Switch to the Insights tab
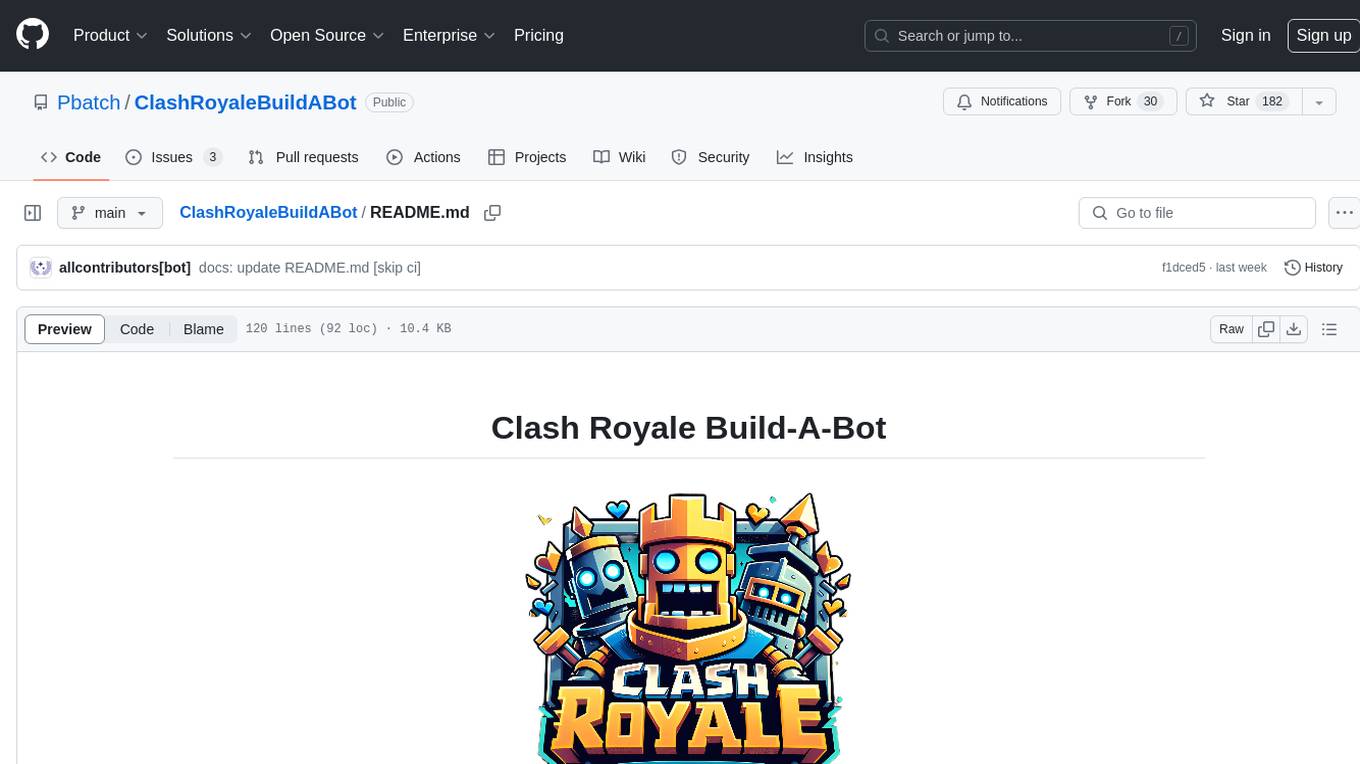1360x764 pixels. pyautogui.click(x=815, y=157)
